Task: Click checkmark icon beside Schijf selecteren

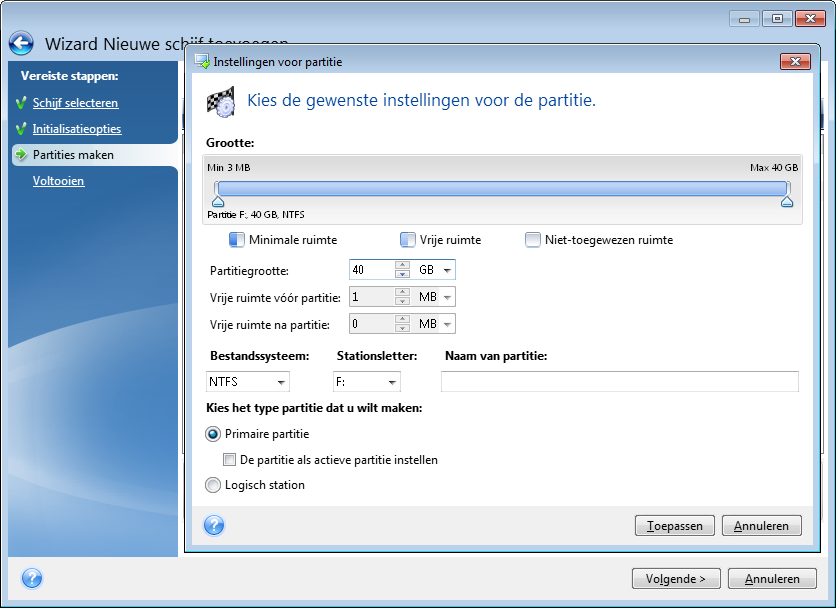Action: [21, 102]
